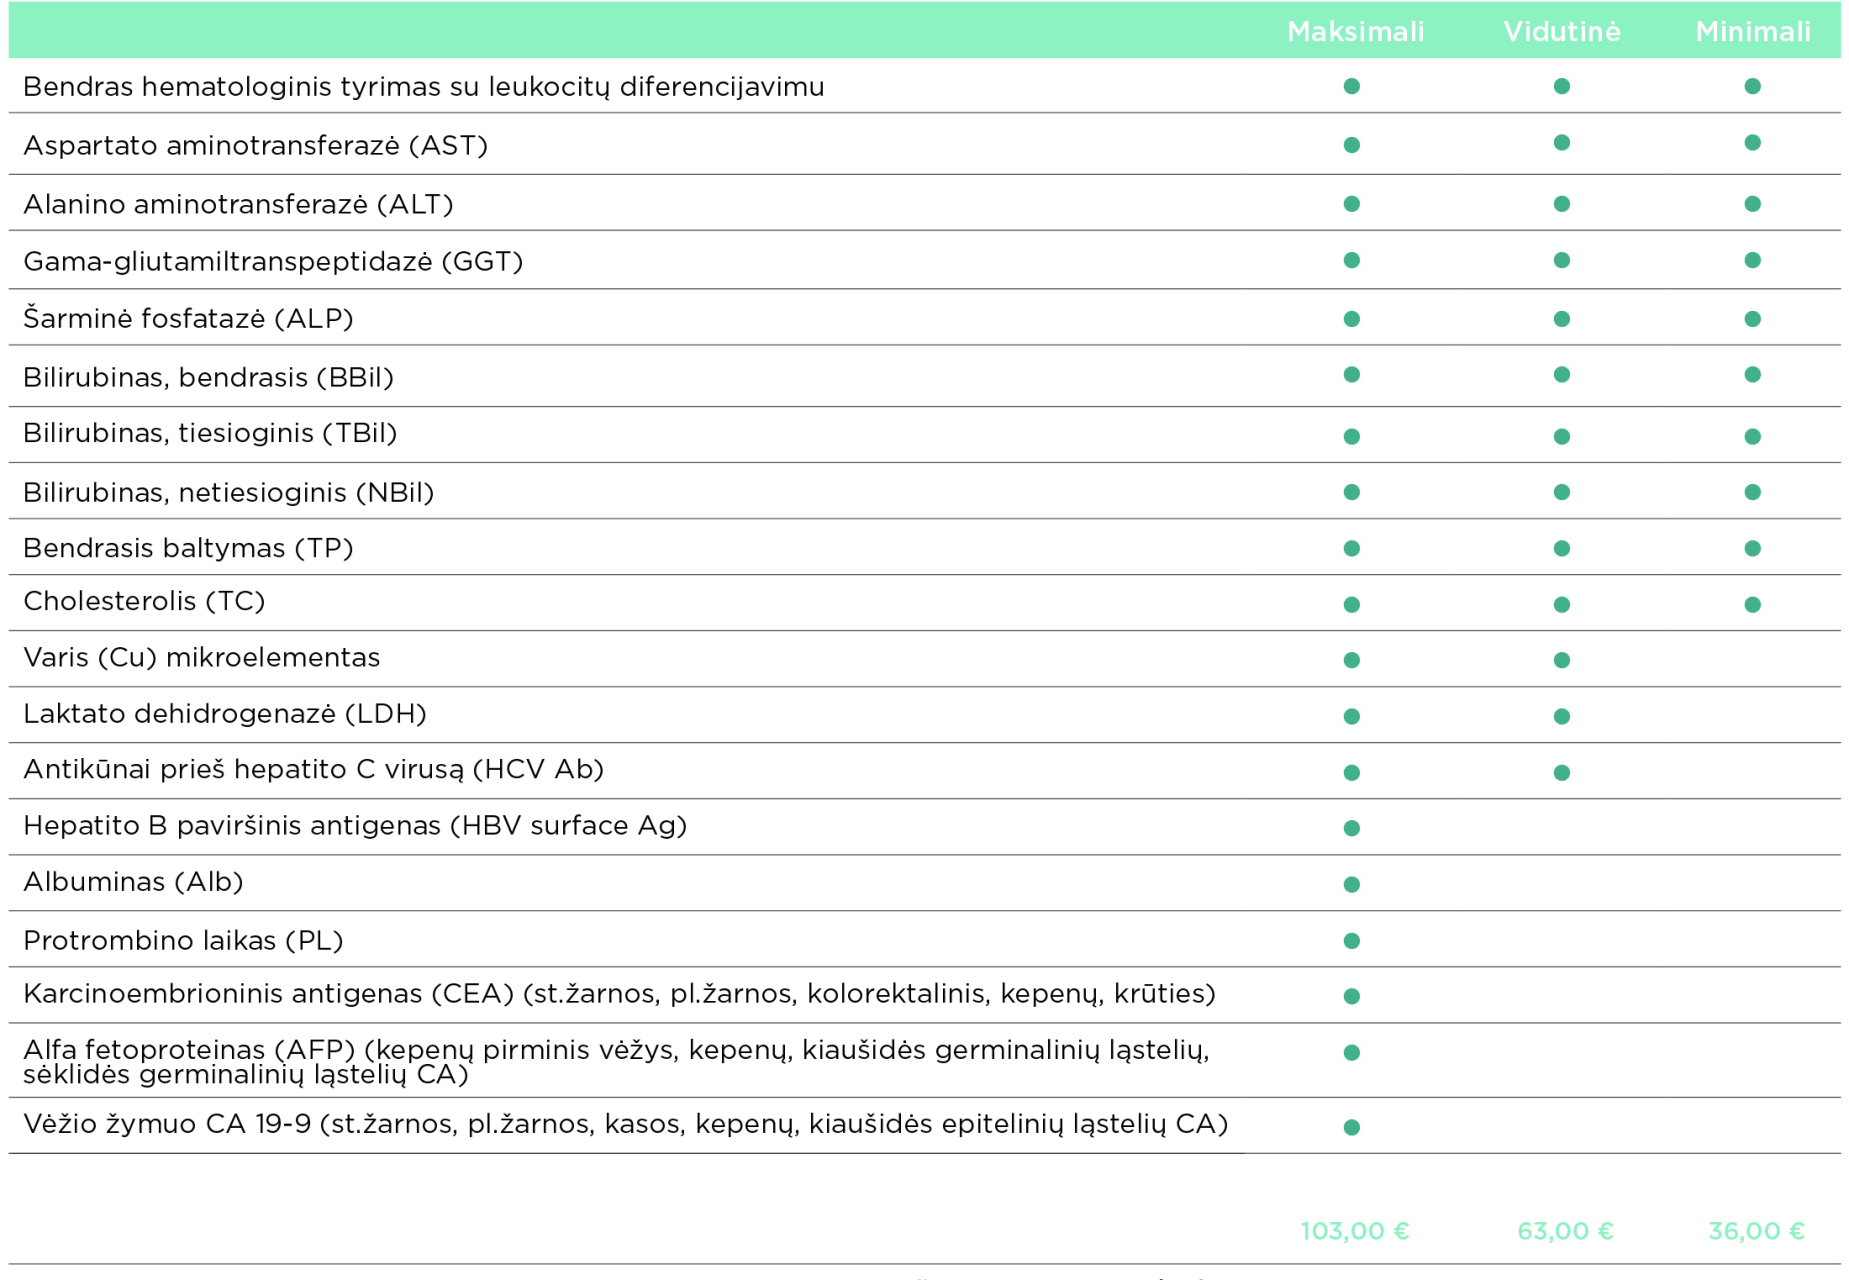Viewport: 1849px width, 1280px height.
Task: Click Maksimali dot in Protrombino laikas row
Action: tap(1352, 941)
